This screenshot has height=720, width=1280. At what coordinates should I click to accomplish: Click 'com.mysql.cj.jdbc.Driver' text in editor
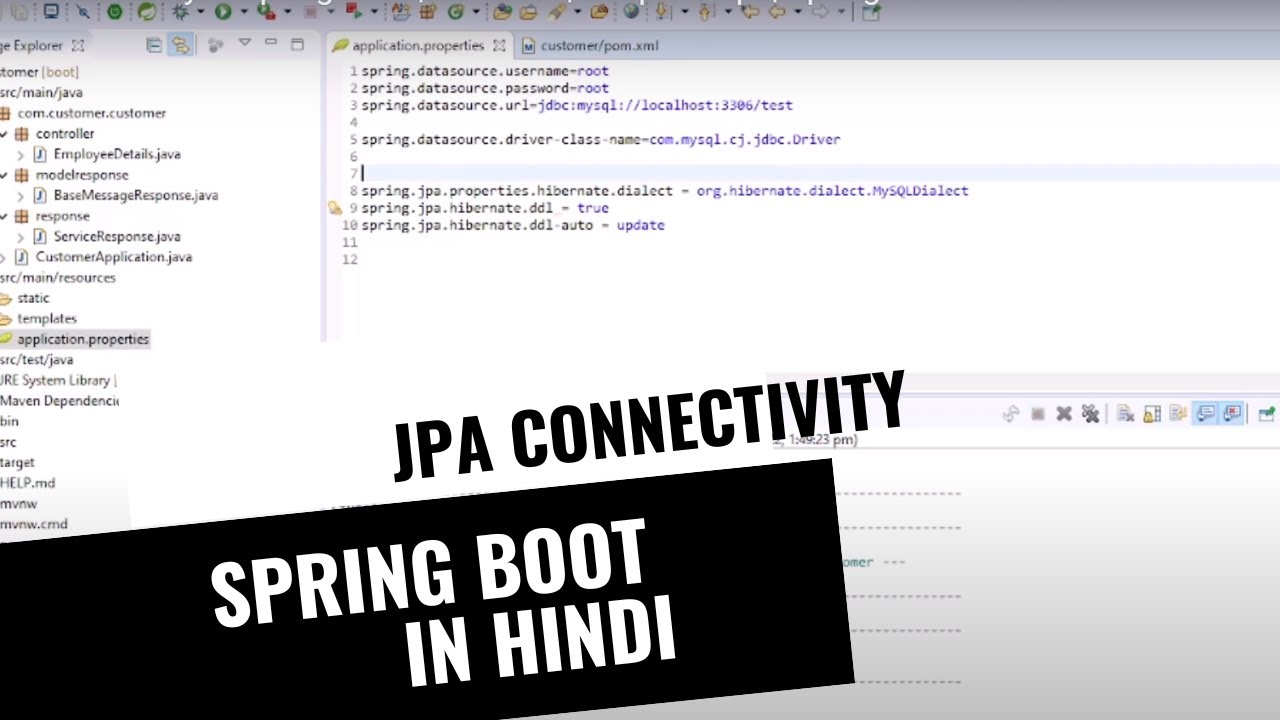pyautogui.click(x=745, y=139)
